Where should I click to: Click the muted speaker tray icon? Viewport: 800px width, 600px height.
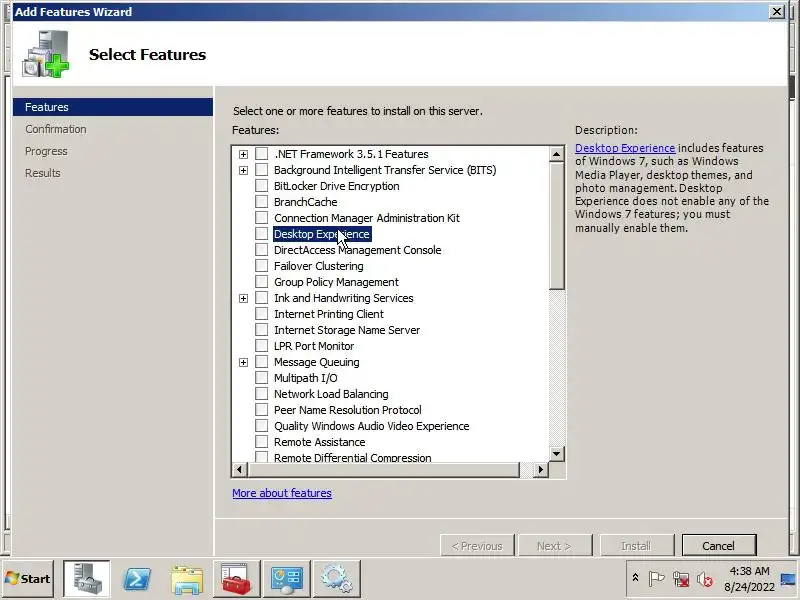(705, 579)
